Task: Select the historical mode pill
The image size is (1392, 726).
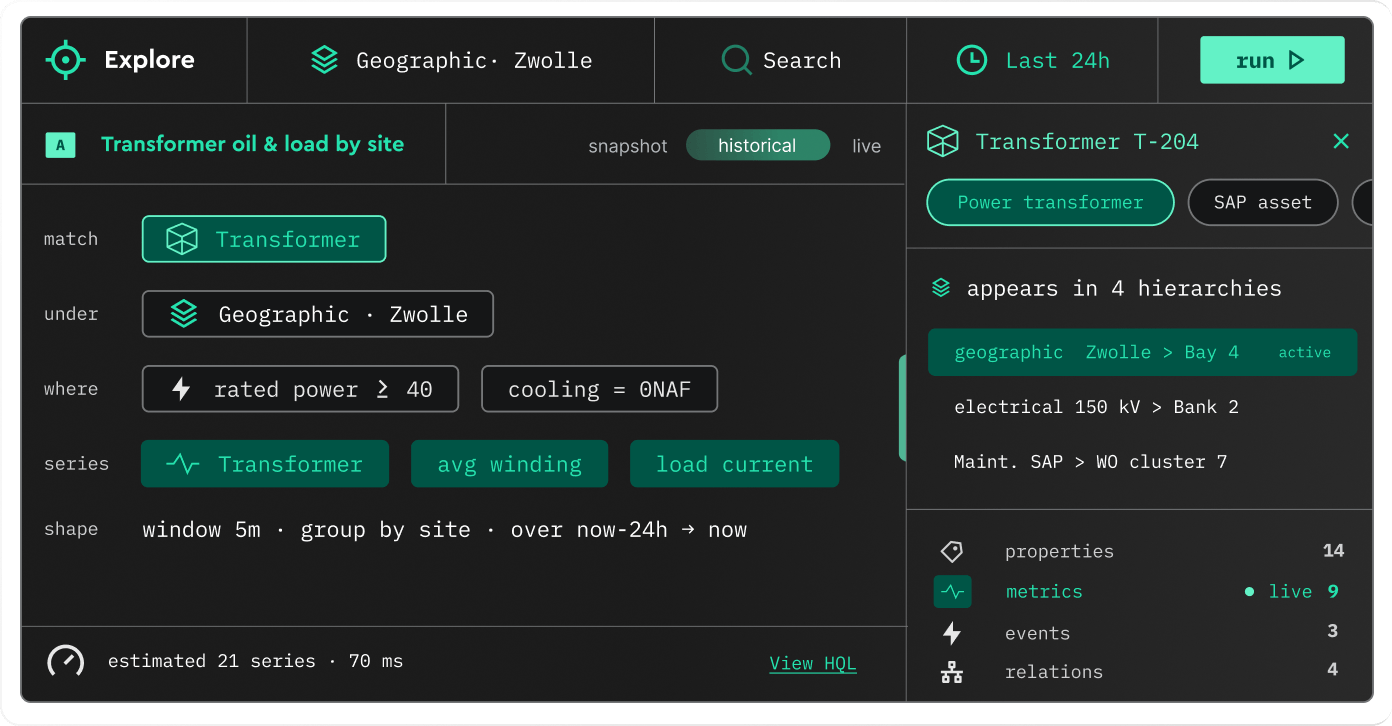Action: point(758,145)
